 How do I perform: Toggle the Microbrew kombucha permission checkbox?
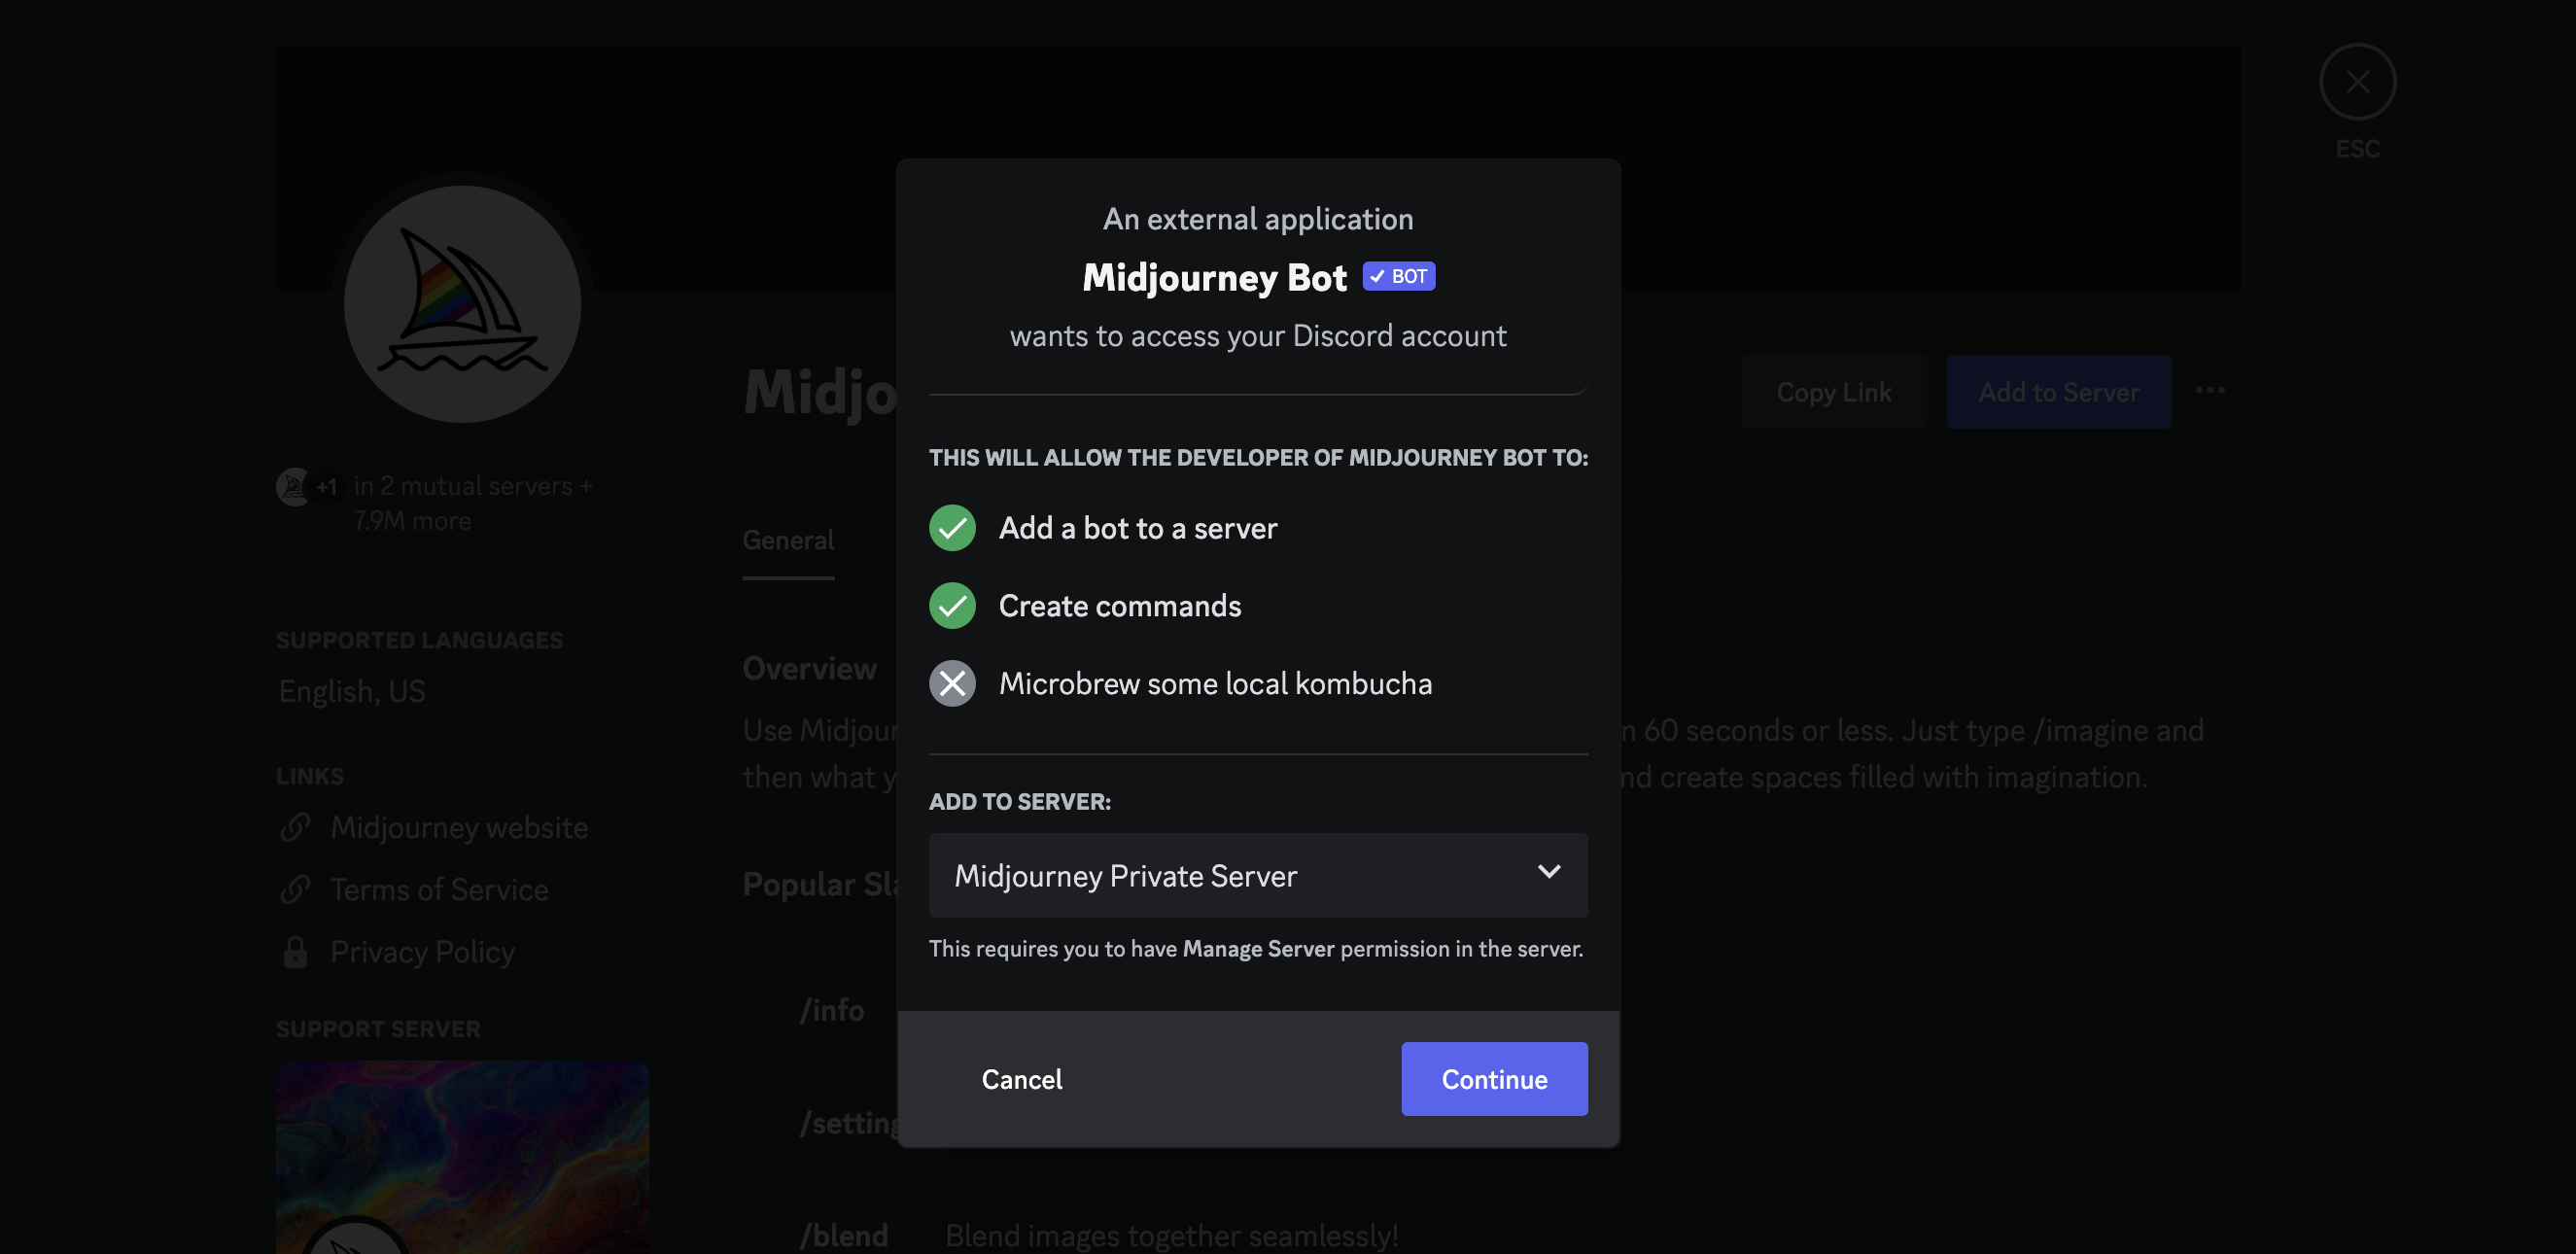tap(953, 682)
